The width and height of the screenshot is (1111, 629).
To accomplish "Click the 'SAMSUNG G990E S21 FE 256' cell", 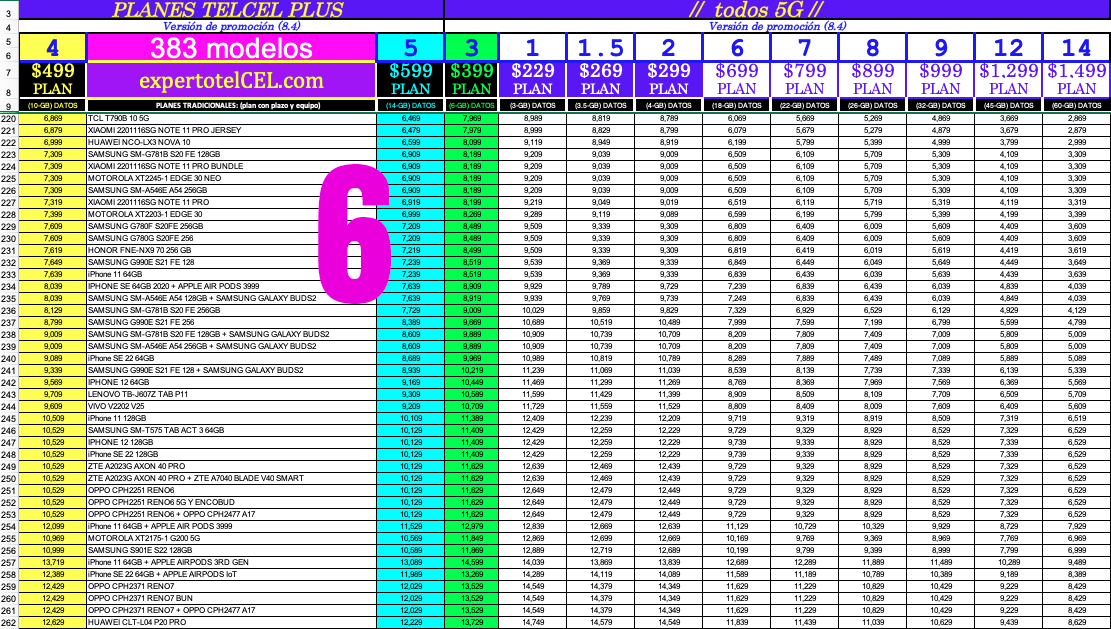I will pos(231,322).
